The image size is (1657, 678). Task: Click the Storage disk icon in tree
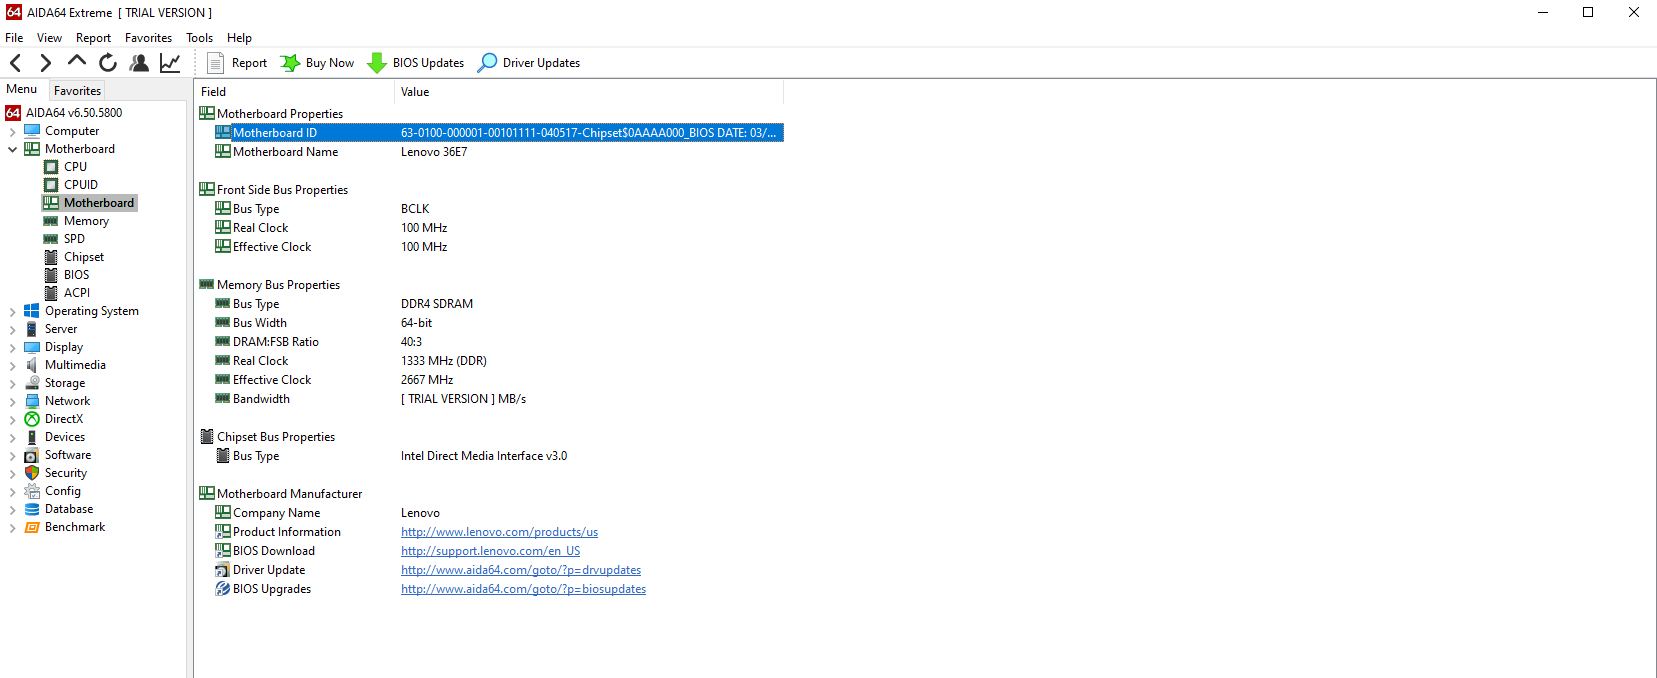[x=32, y=383]
